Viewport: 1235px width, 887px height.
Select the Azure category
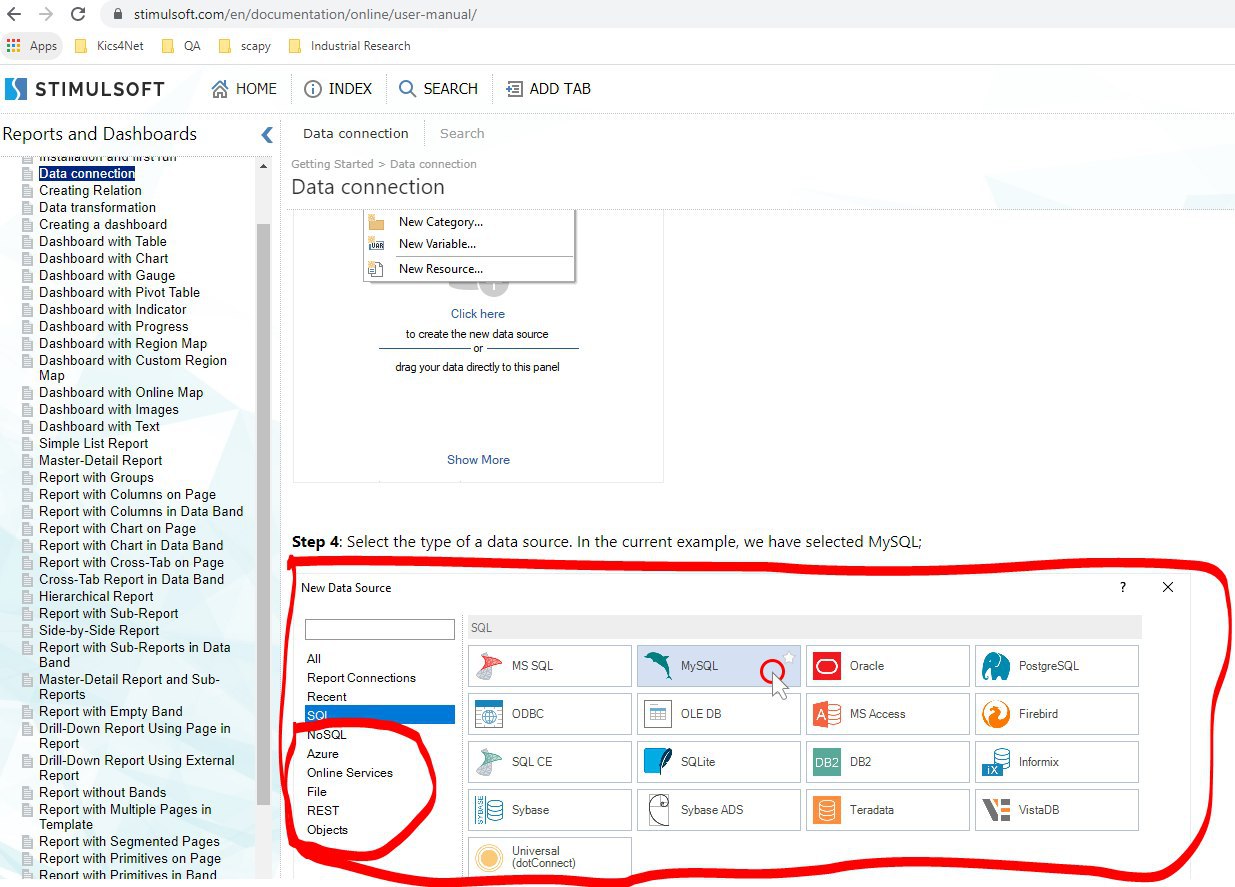[x=323, y=754]
